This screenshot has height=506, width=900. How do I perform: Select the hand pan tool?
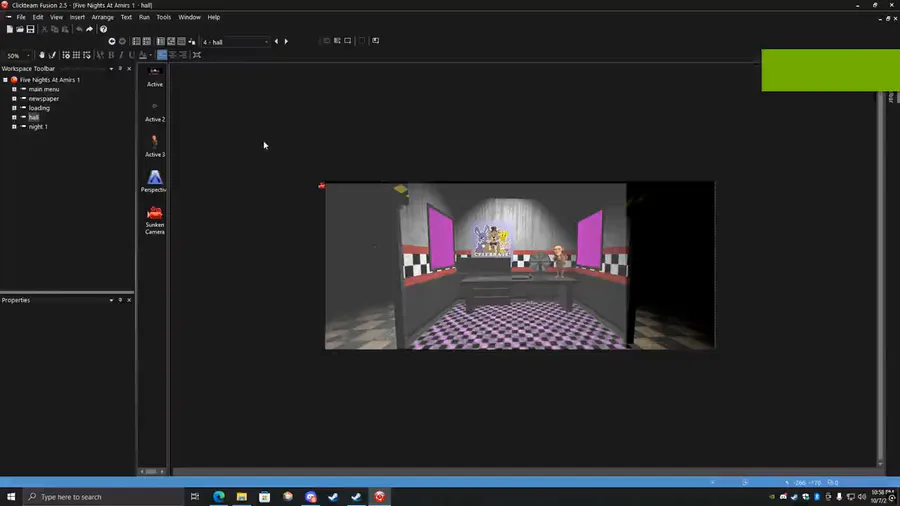tap(42, 55)
